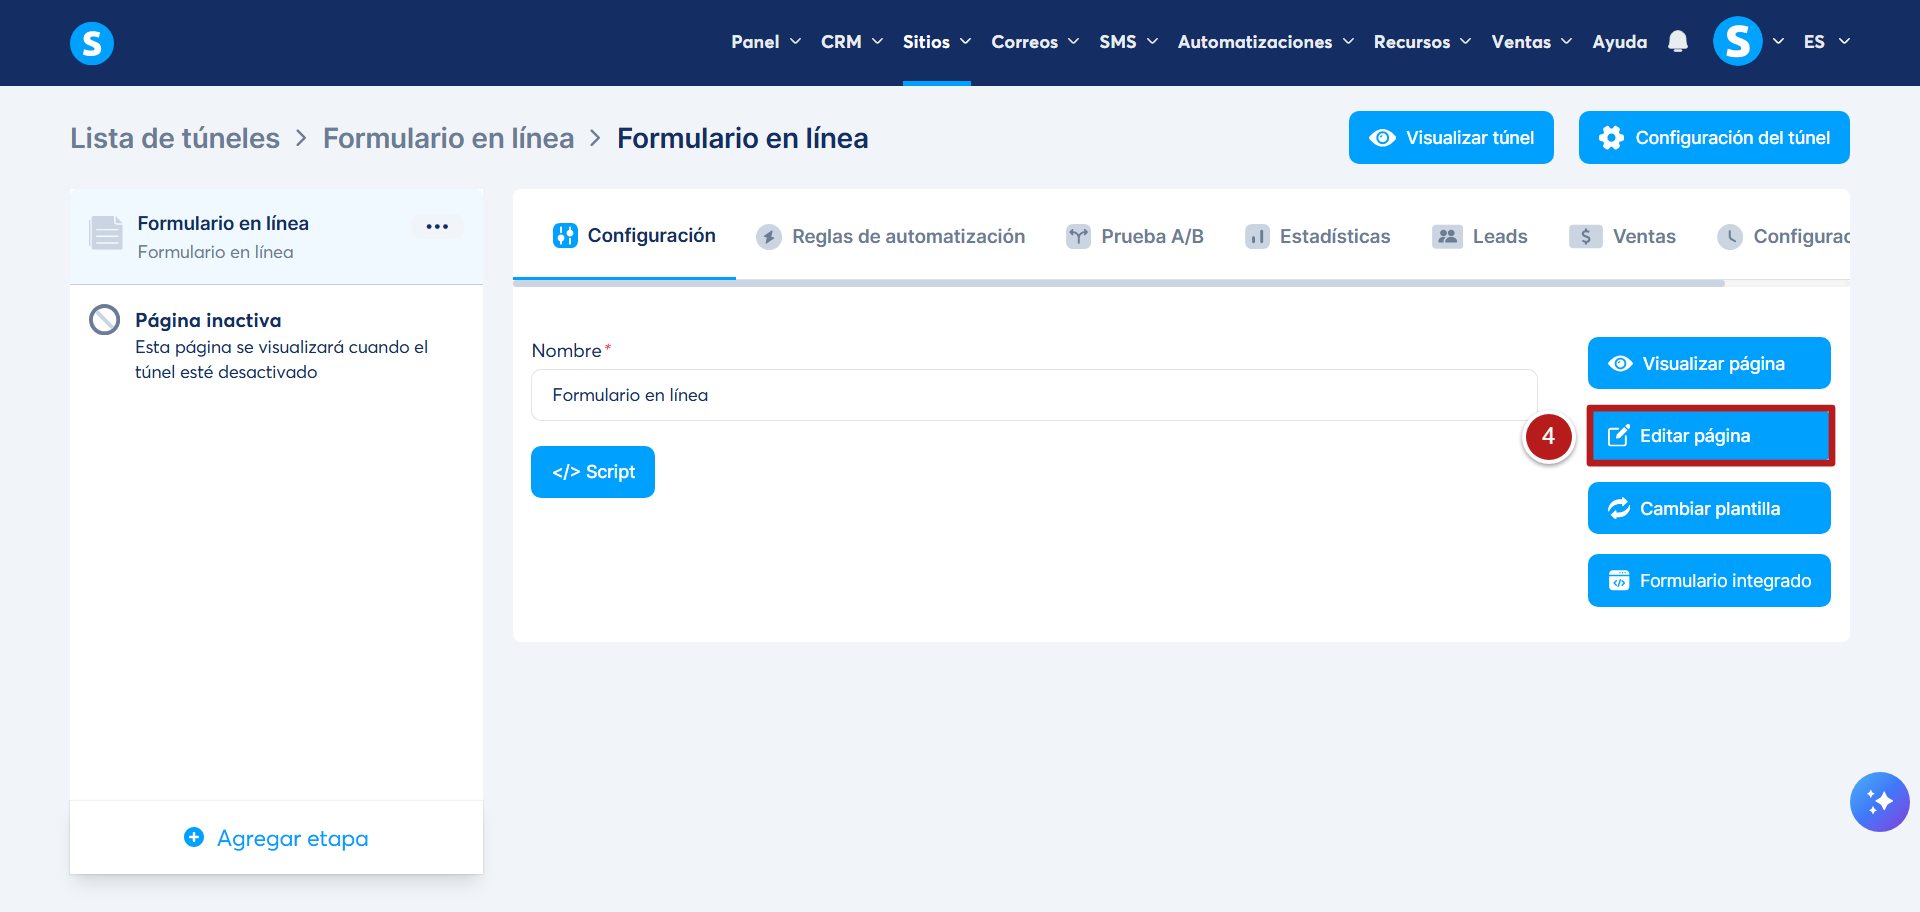Switch to the Ventas tab in the page tabs
Image resolution: width=1920 pixels, height=912 pixels.
pyautogui.click(x=1622, y=237)
